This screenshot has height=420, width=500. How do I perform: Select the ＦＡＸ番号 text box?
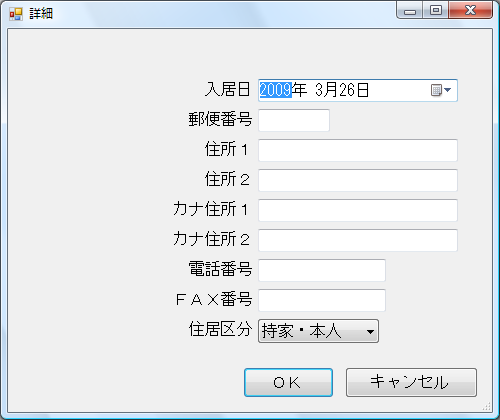pos(322,300)
